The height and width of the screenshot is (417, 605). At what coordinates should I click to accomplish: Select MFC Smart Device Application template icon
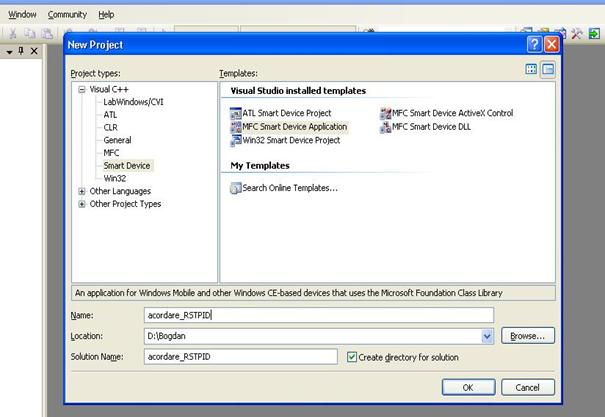coord(235,127)
